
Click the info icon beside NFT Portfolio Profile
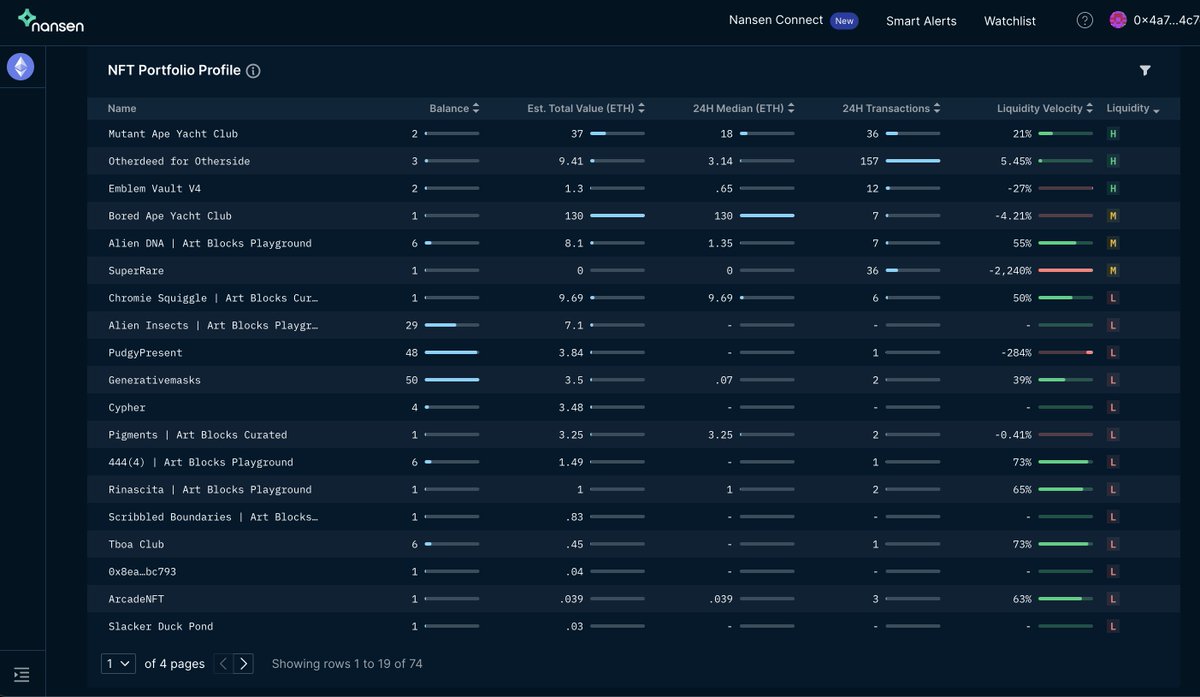coord(253,71)
